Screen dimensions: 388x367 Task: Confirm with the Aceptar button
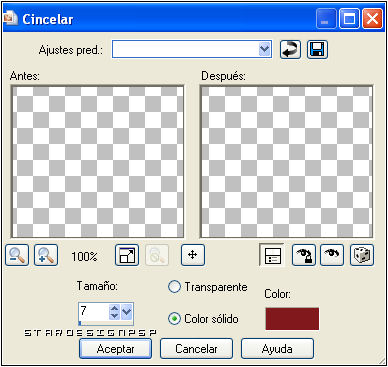pos(115,349)
